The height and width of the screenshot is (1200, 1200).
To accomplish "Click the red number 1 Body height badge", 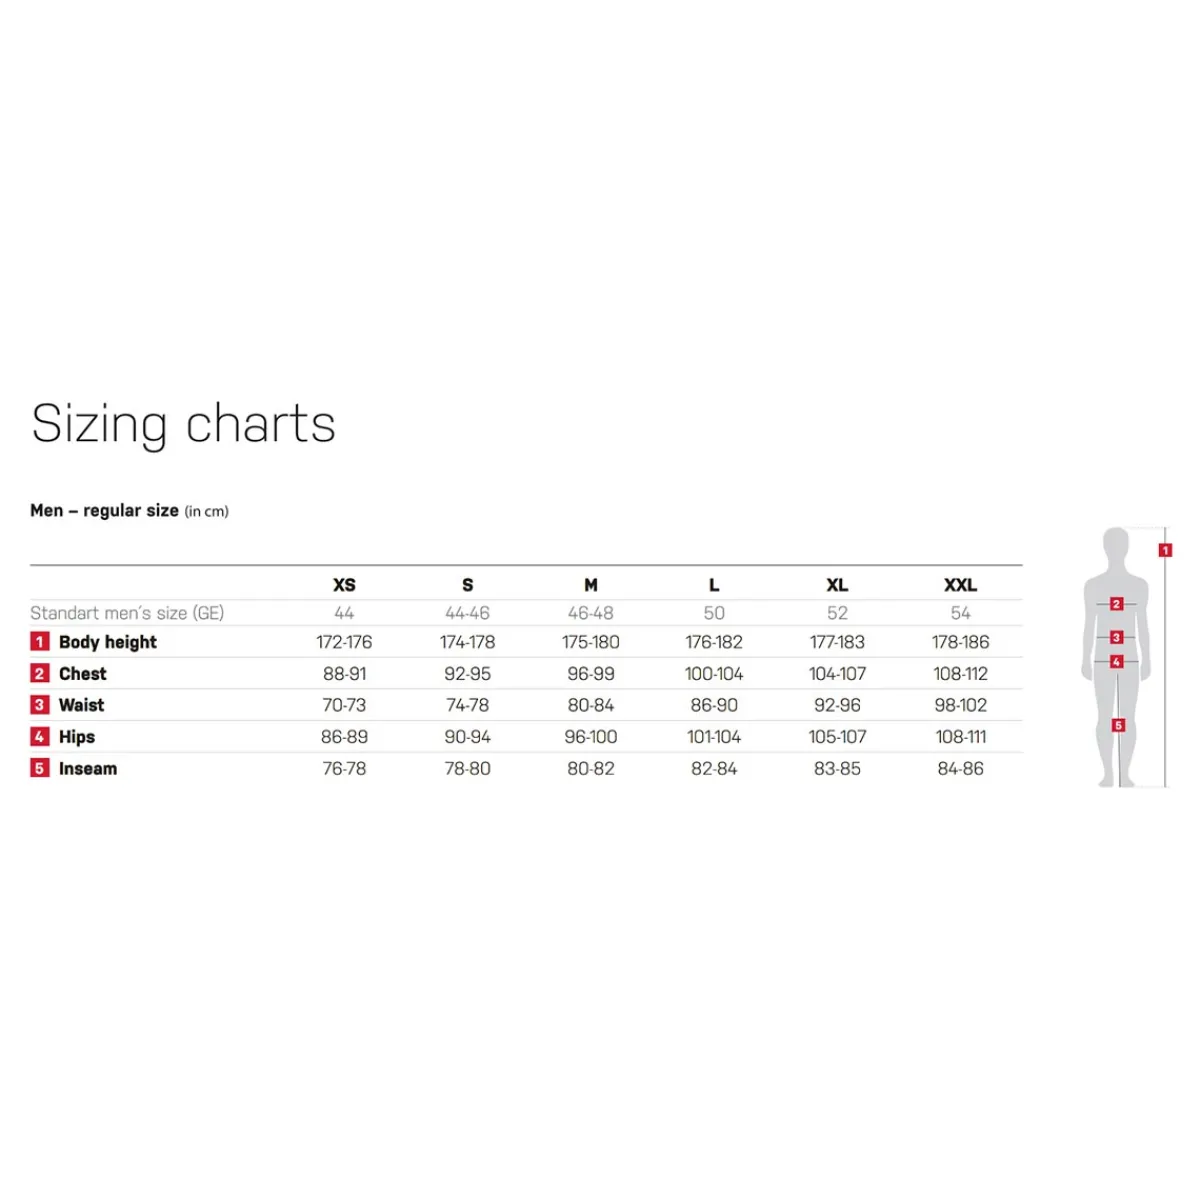I will (40, 642).
